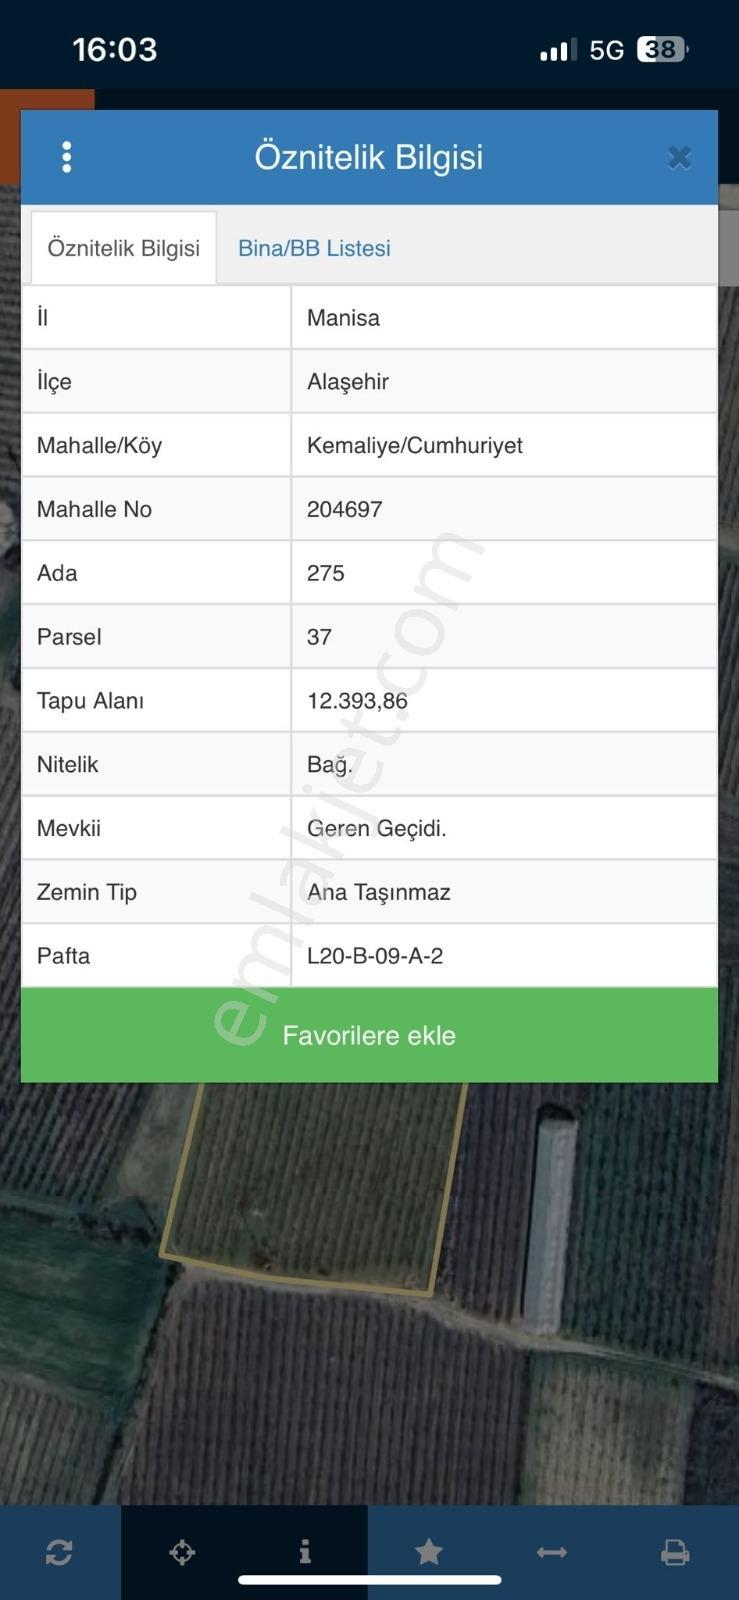Viewport: 739px width, 1600px height.
Task: Open favorites with the star icon
Action: (429, 1552)
